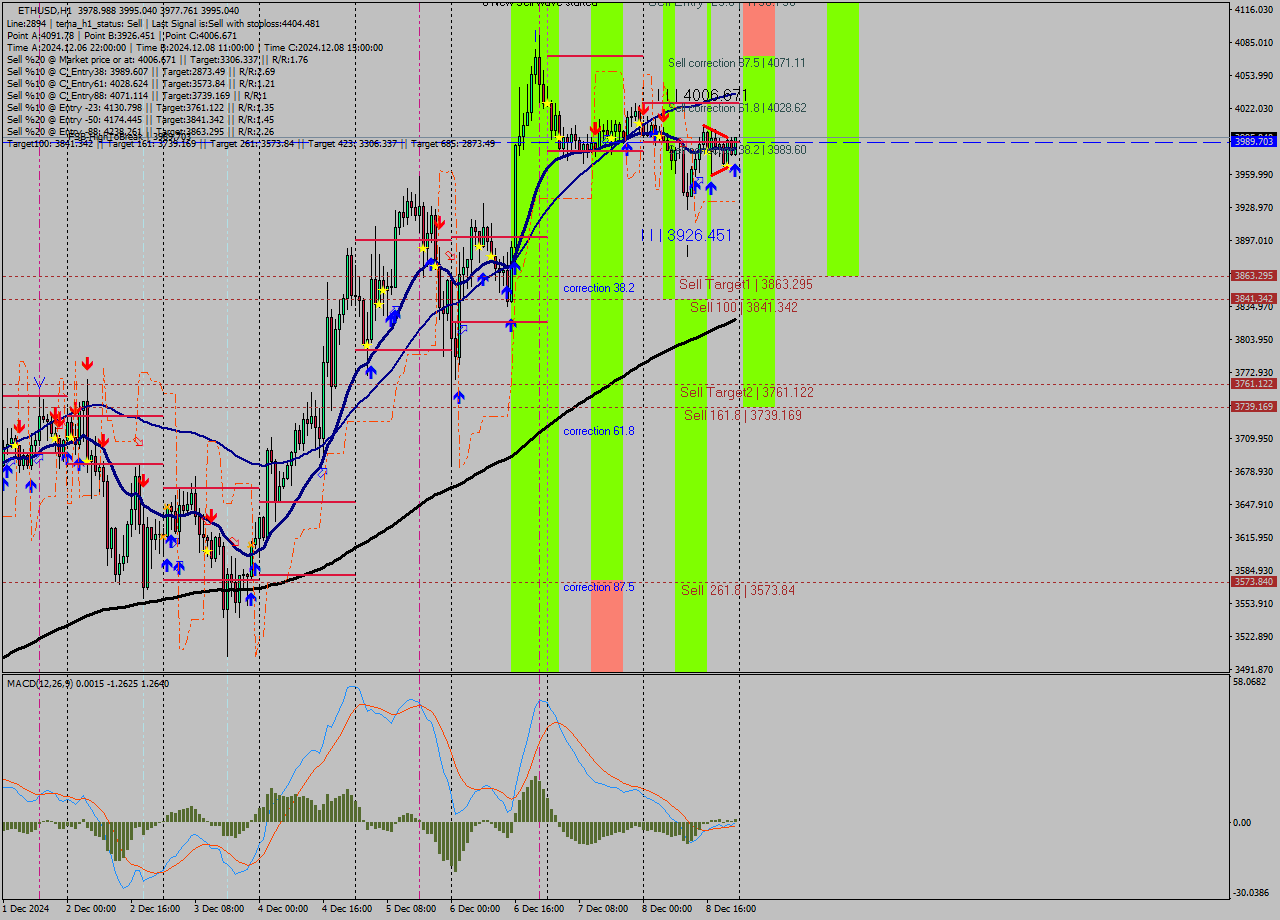
Task: Click the red triangle pattern drawn on recent candles
Action: [716, 130]
